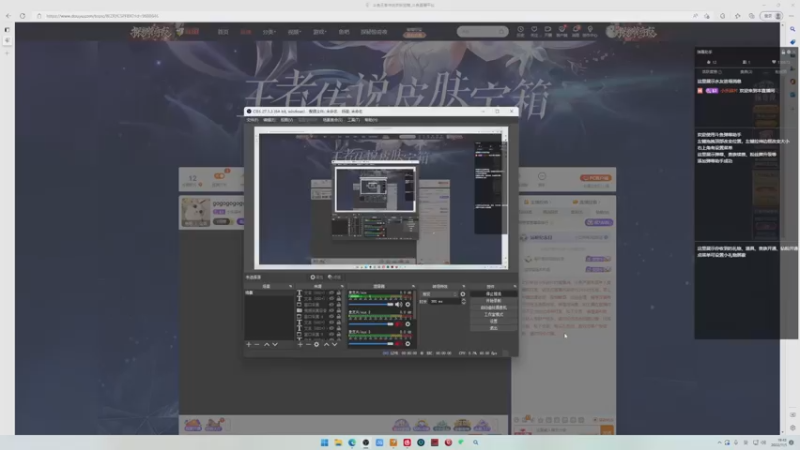Click 开始录制 start recording button
Viewport: 800px width, 450px height.
pyautogui.click(x=493, y=301)
